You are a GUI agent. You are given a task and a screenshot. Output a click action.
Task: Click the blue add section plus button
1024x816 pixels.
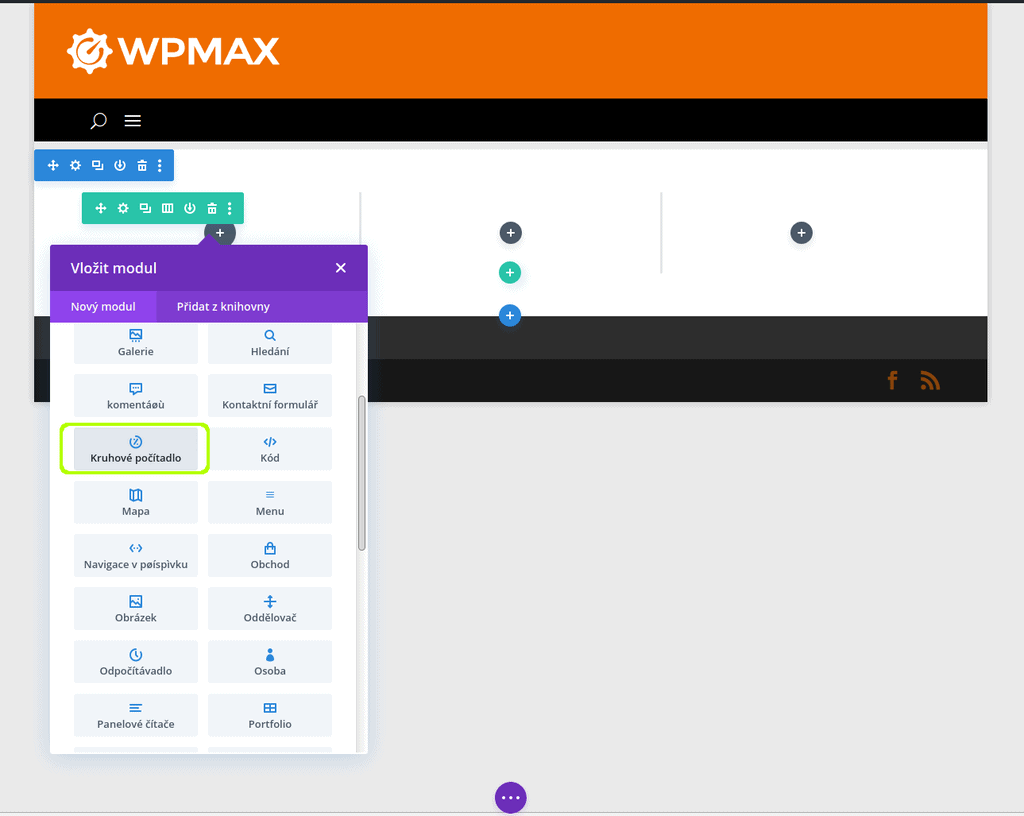(x=510, y=316)
